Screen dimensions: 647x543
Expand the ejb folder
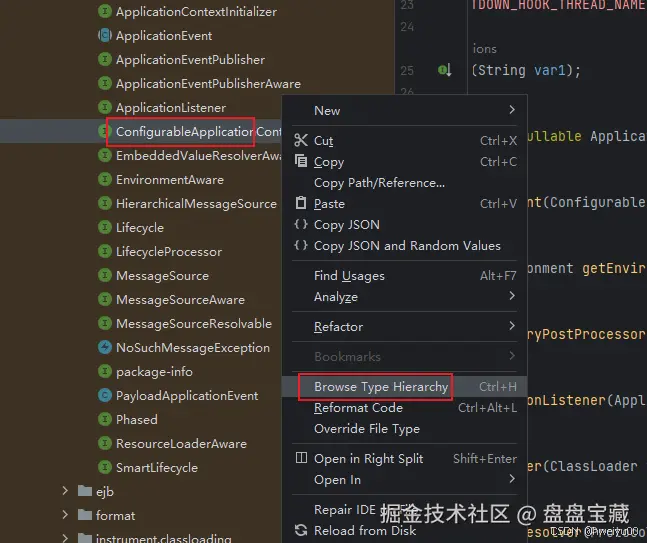click(65, 491)
